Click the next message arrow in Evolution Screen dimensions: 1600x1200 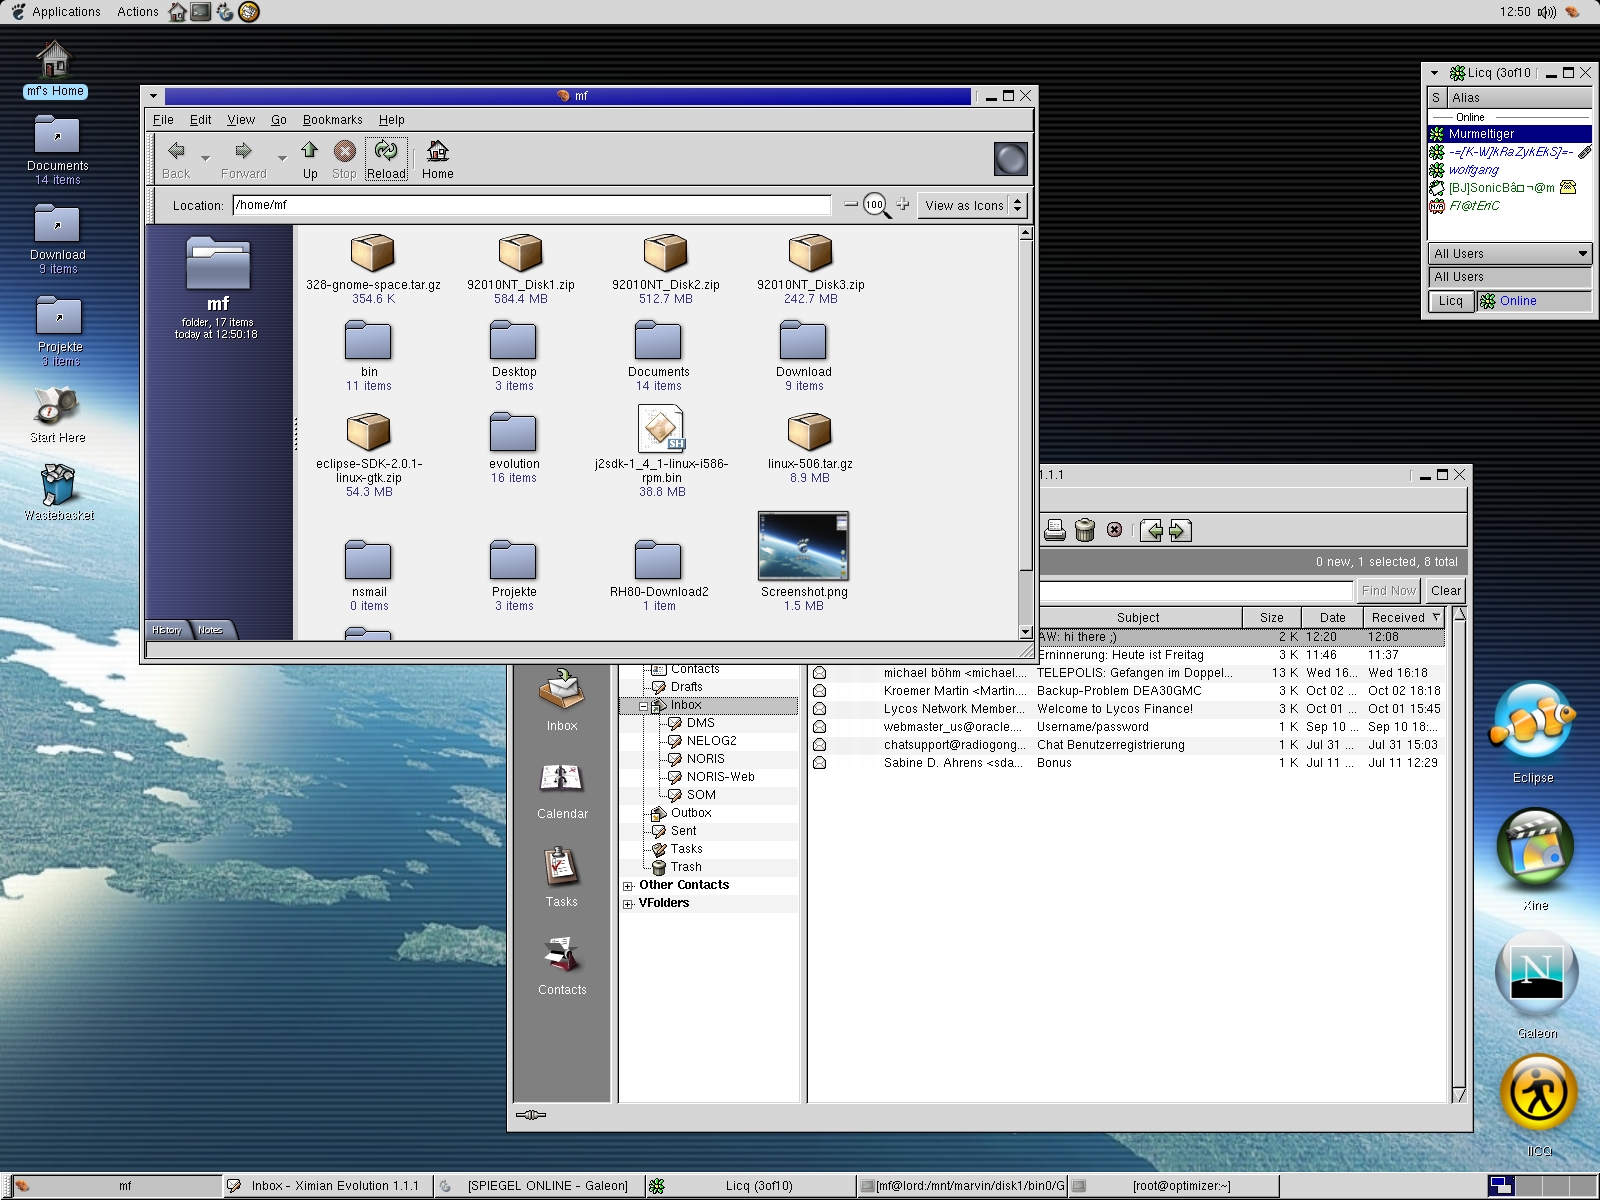(x=1180, y=530)
